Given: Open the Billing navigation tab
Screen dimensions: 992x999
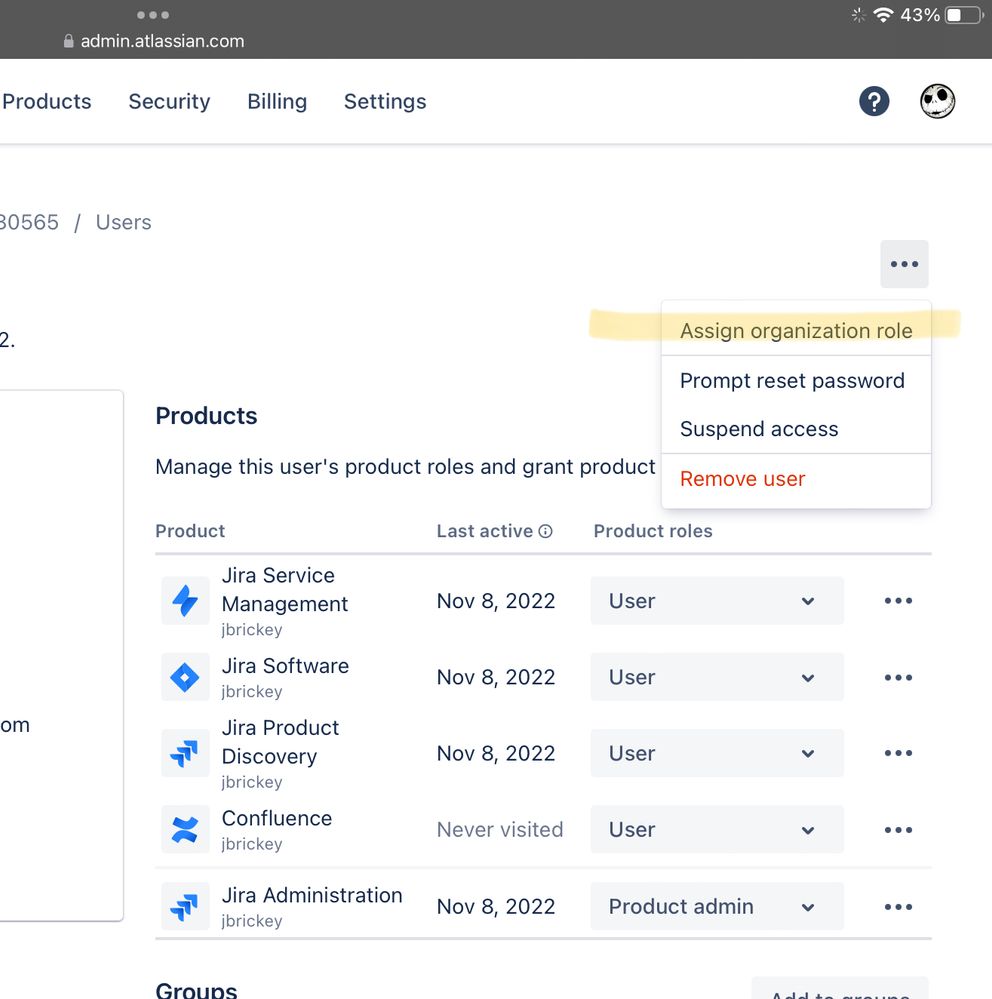Looking at the screenshot, I should point(277,101).
